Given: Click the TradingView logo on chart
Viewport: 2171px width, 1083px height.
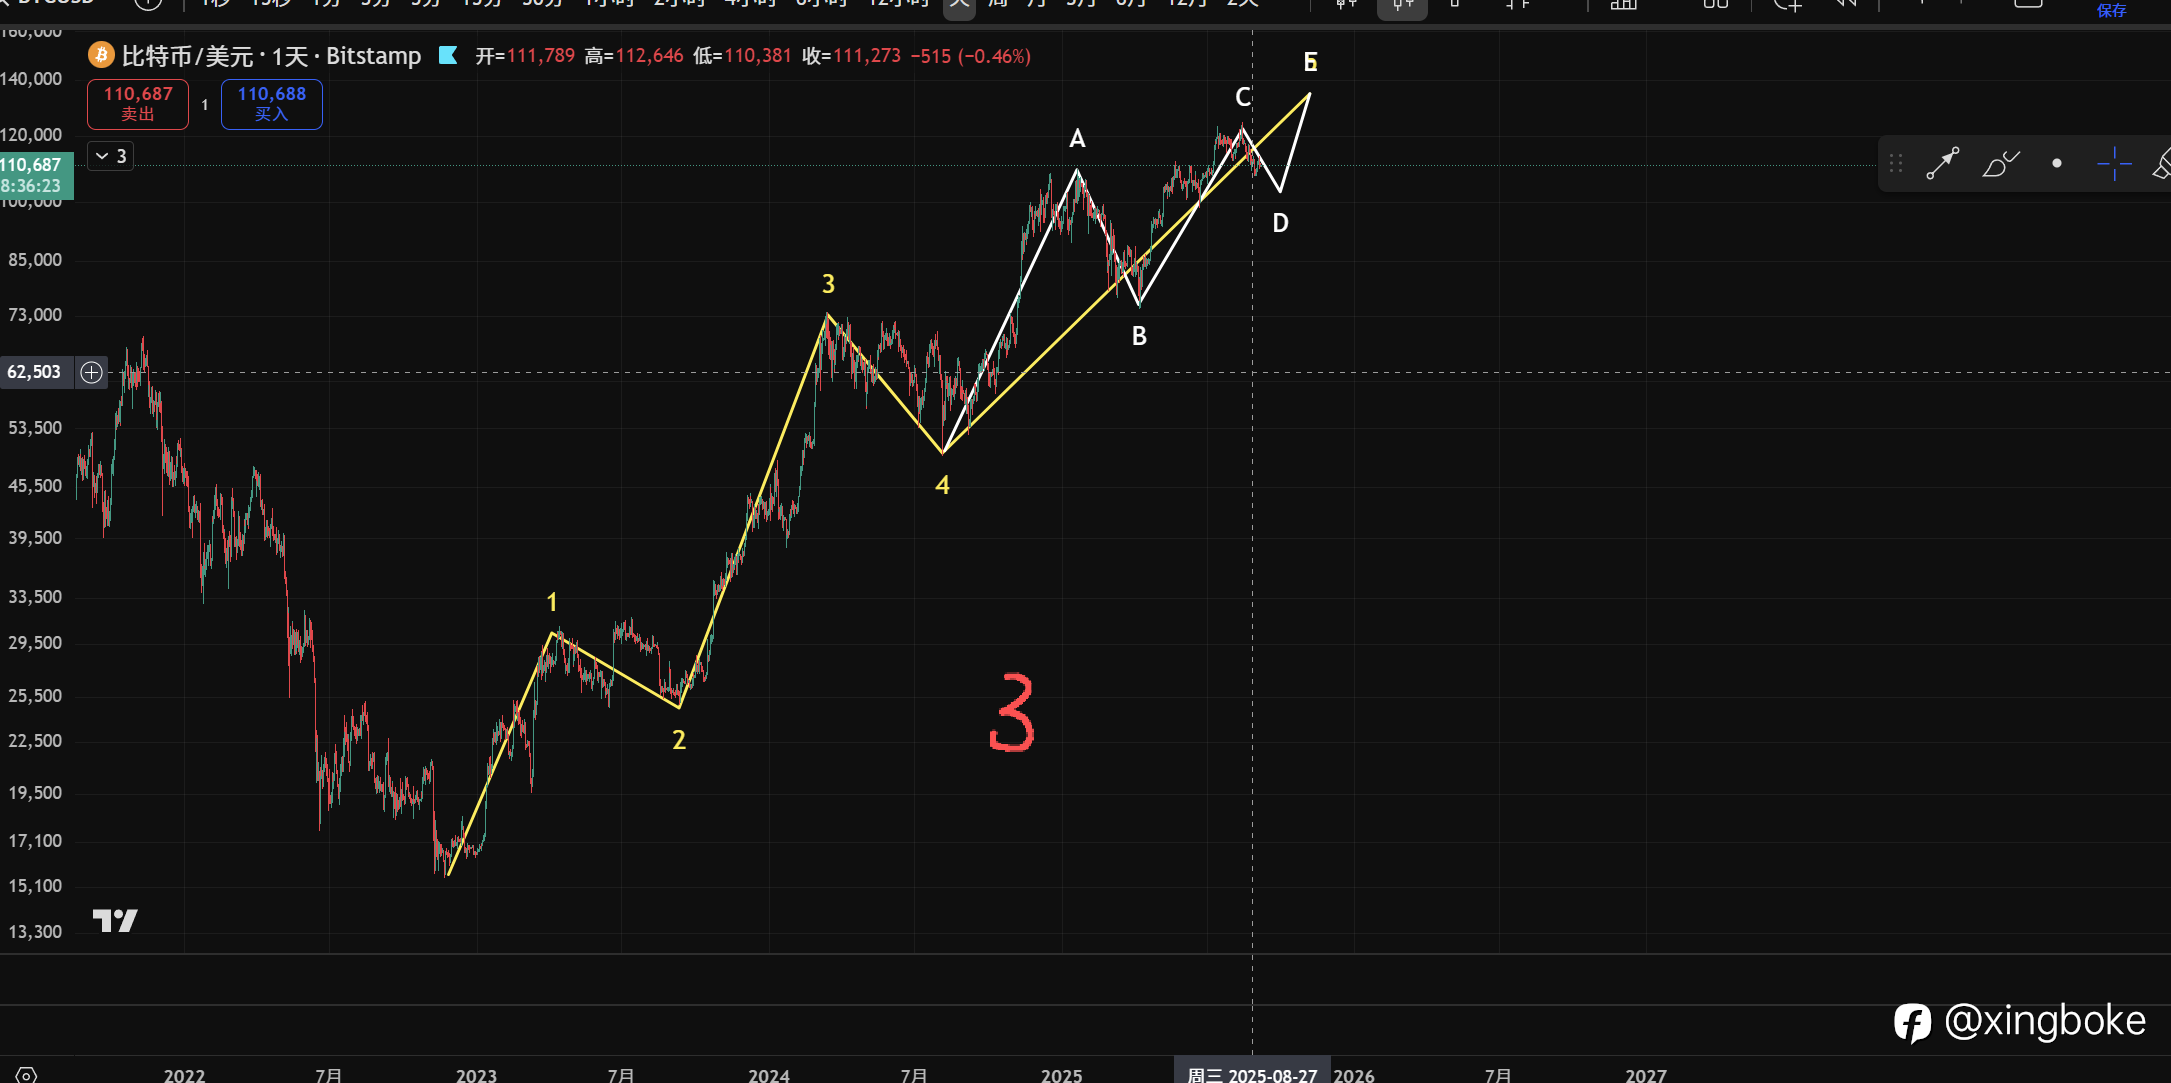Looking at the screenshot, I should tap(115, 920).
